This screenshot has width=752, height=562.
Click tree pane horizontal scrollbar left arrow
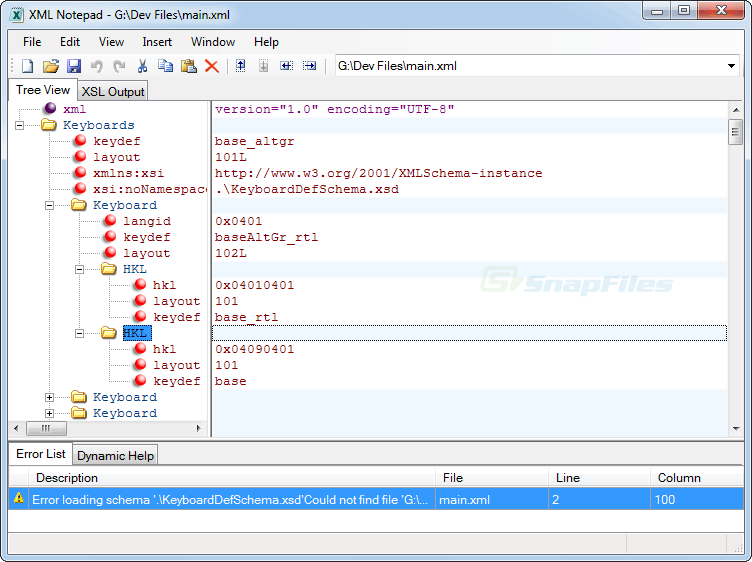click(x=16, y=428)
